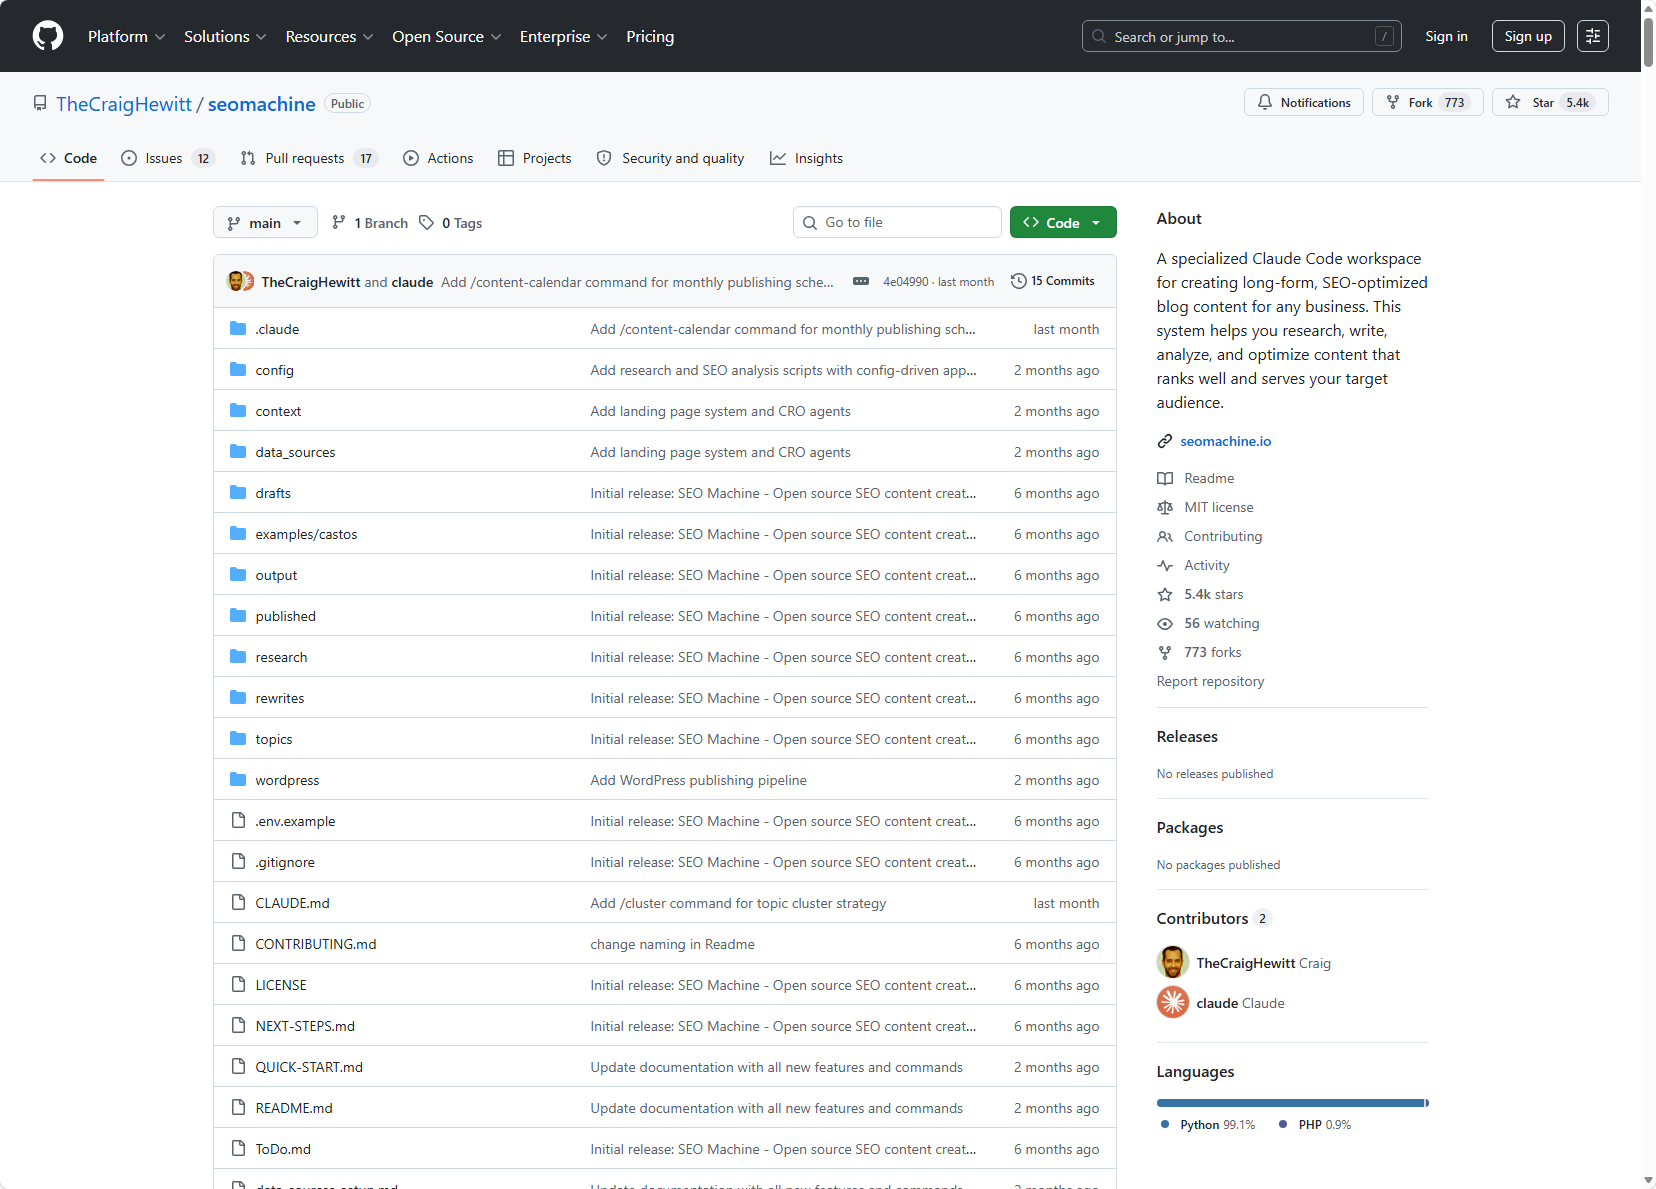Expand commit message ellipsis icon
The width and height of the screenshot is (1656, 1189).
861,282
